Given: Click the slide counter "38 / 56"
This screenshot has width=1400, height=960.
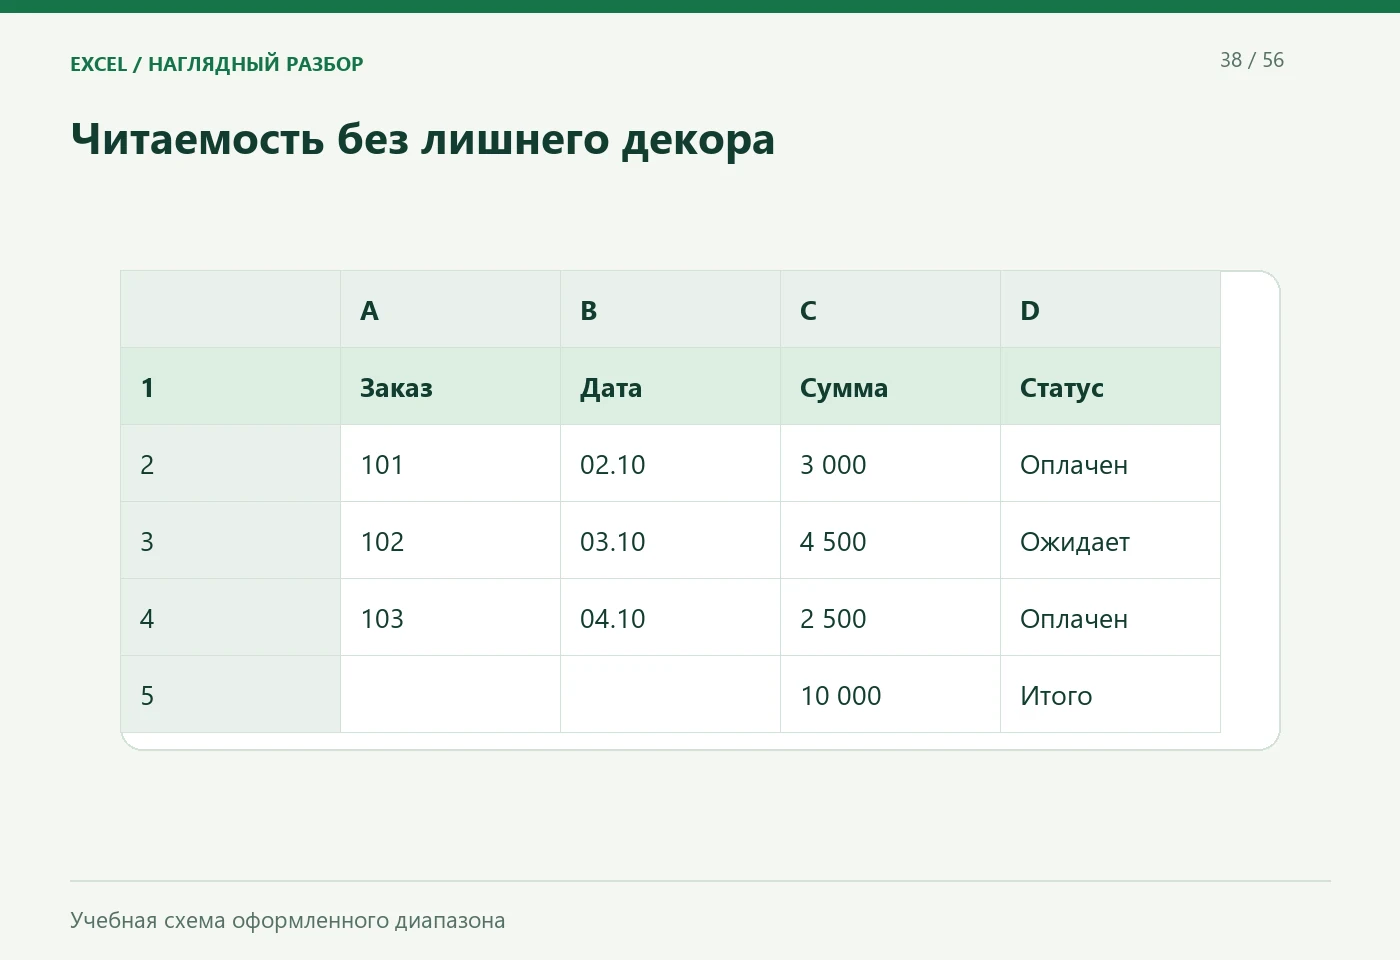Looking at the screenshot, I should [1252, 60].
